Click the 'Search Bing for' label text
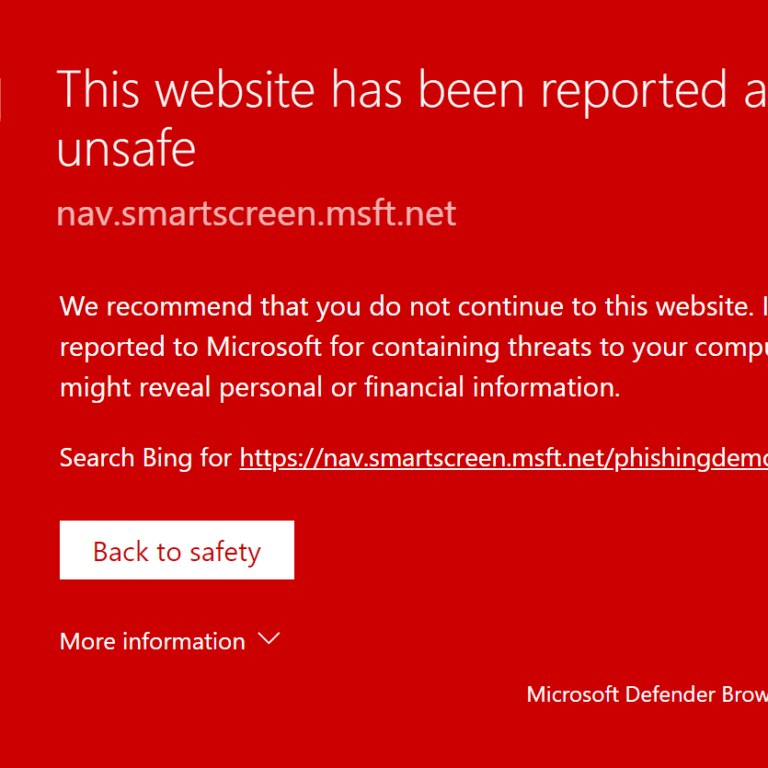The height and width of the screenshot is (768, 768). 145,458
